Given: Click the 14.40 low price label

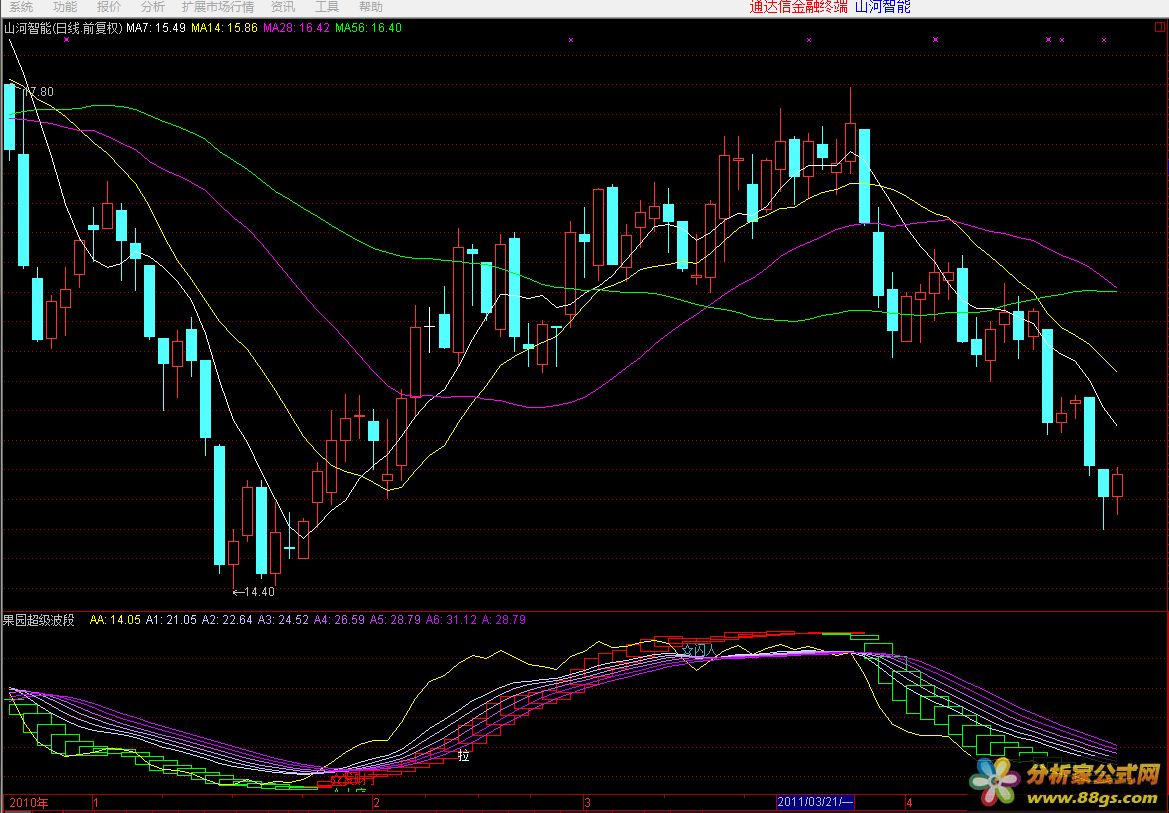Looking at the screenshot, I should (254, 591).
